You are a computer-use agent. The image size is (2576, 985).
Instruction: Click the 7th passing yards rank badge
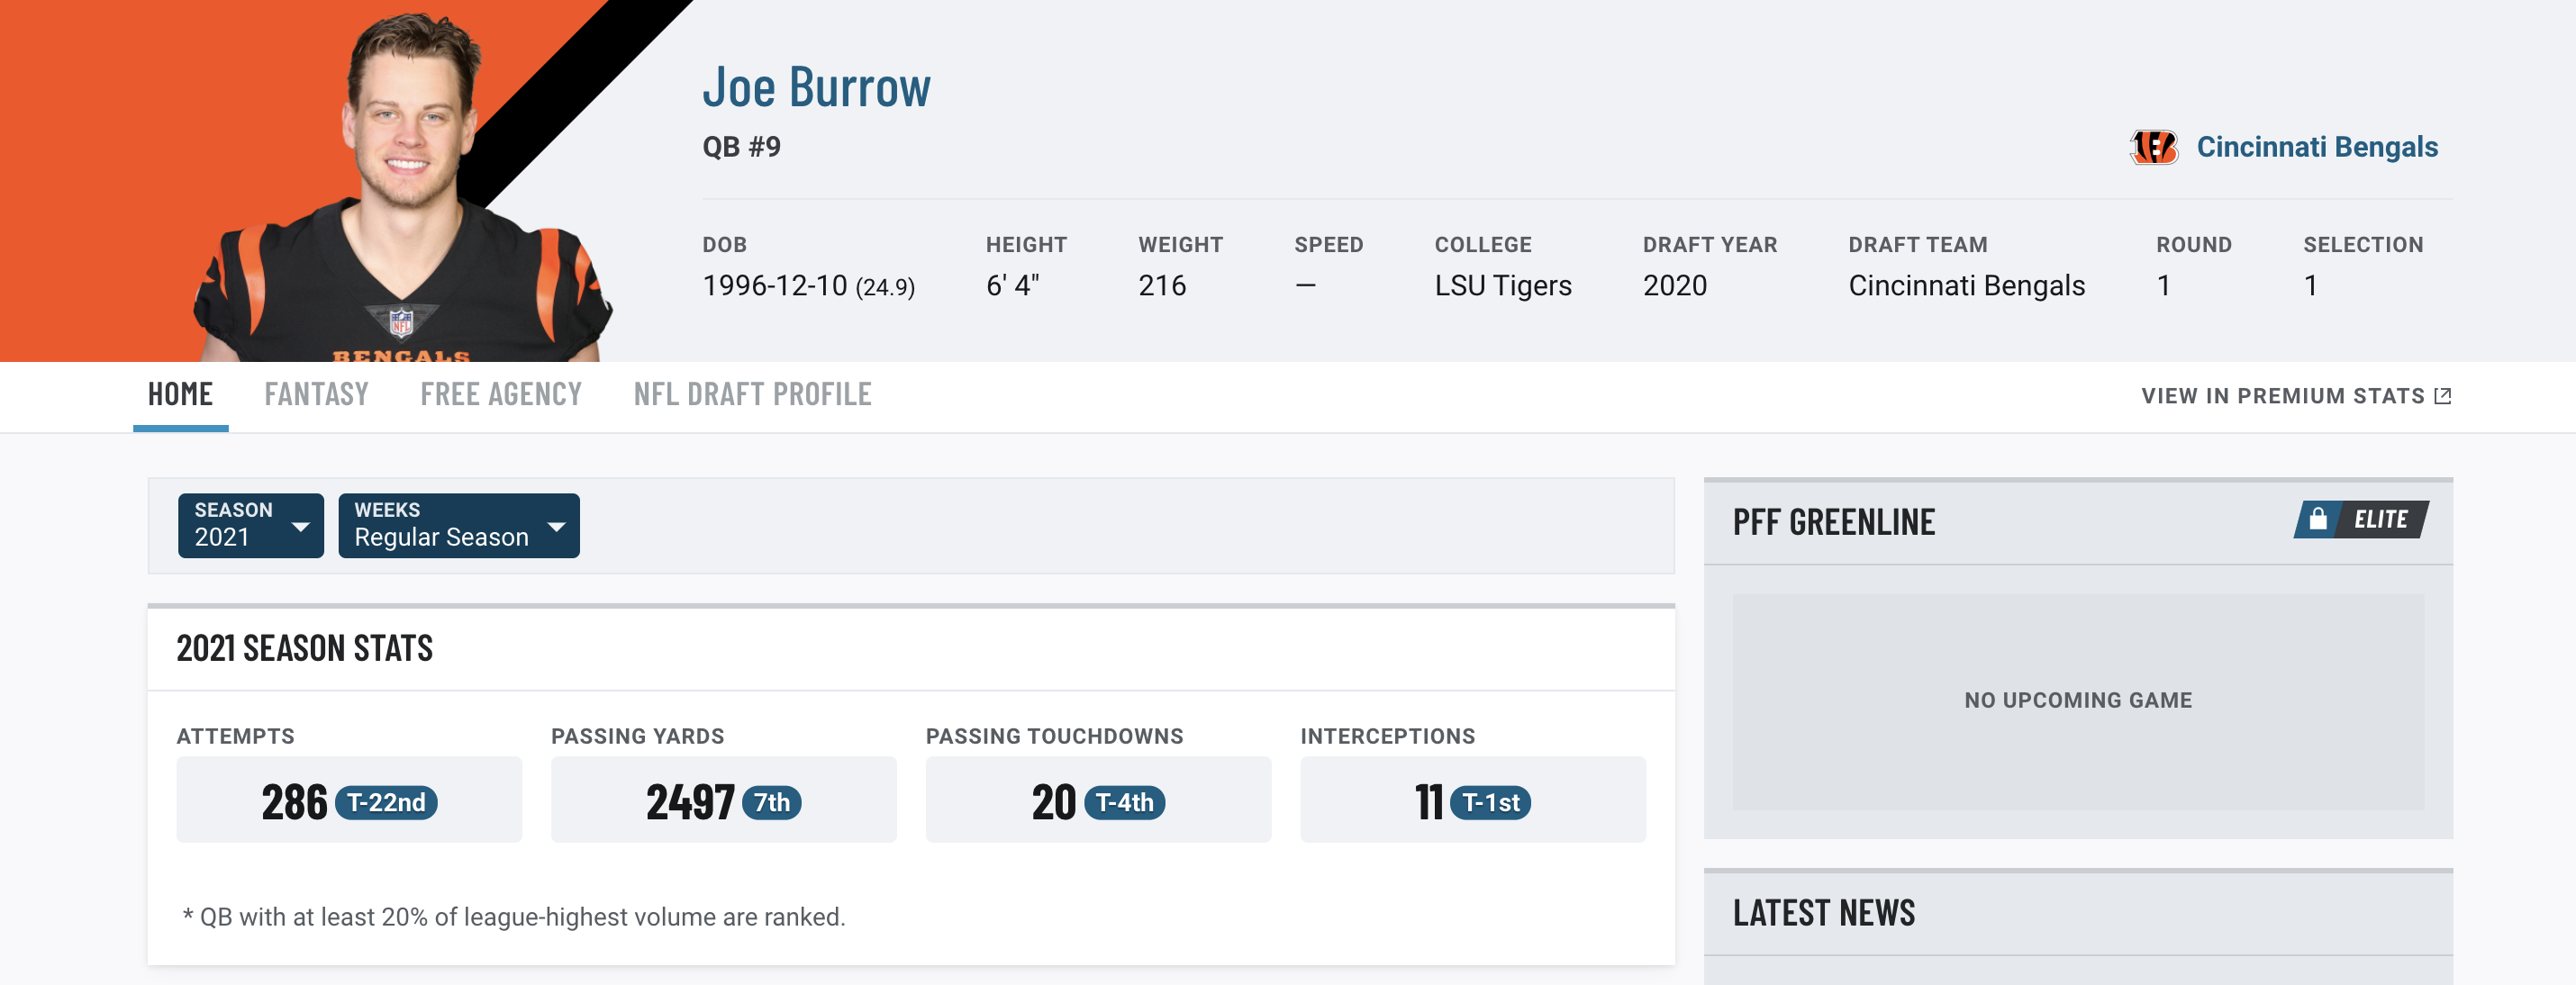click(771, 802)
